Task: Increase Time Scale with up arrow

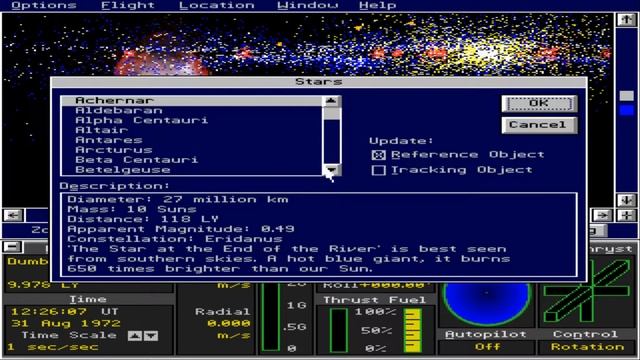Action: click(x=135, y=336)
